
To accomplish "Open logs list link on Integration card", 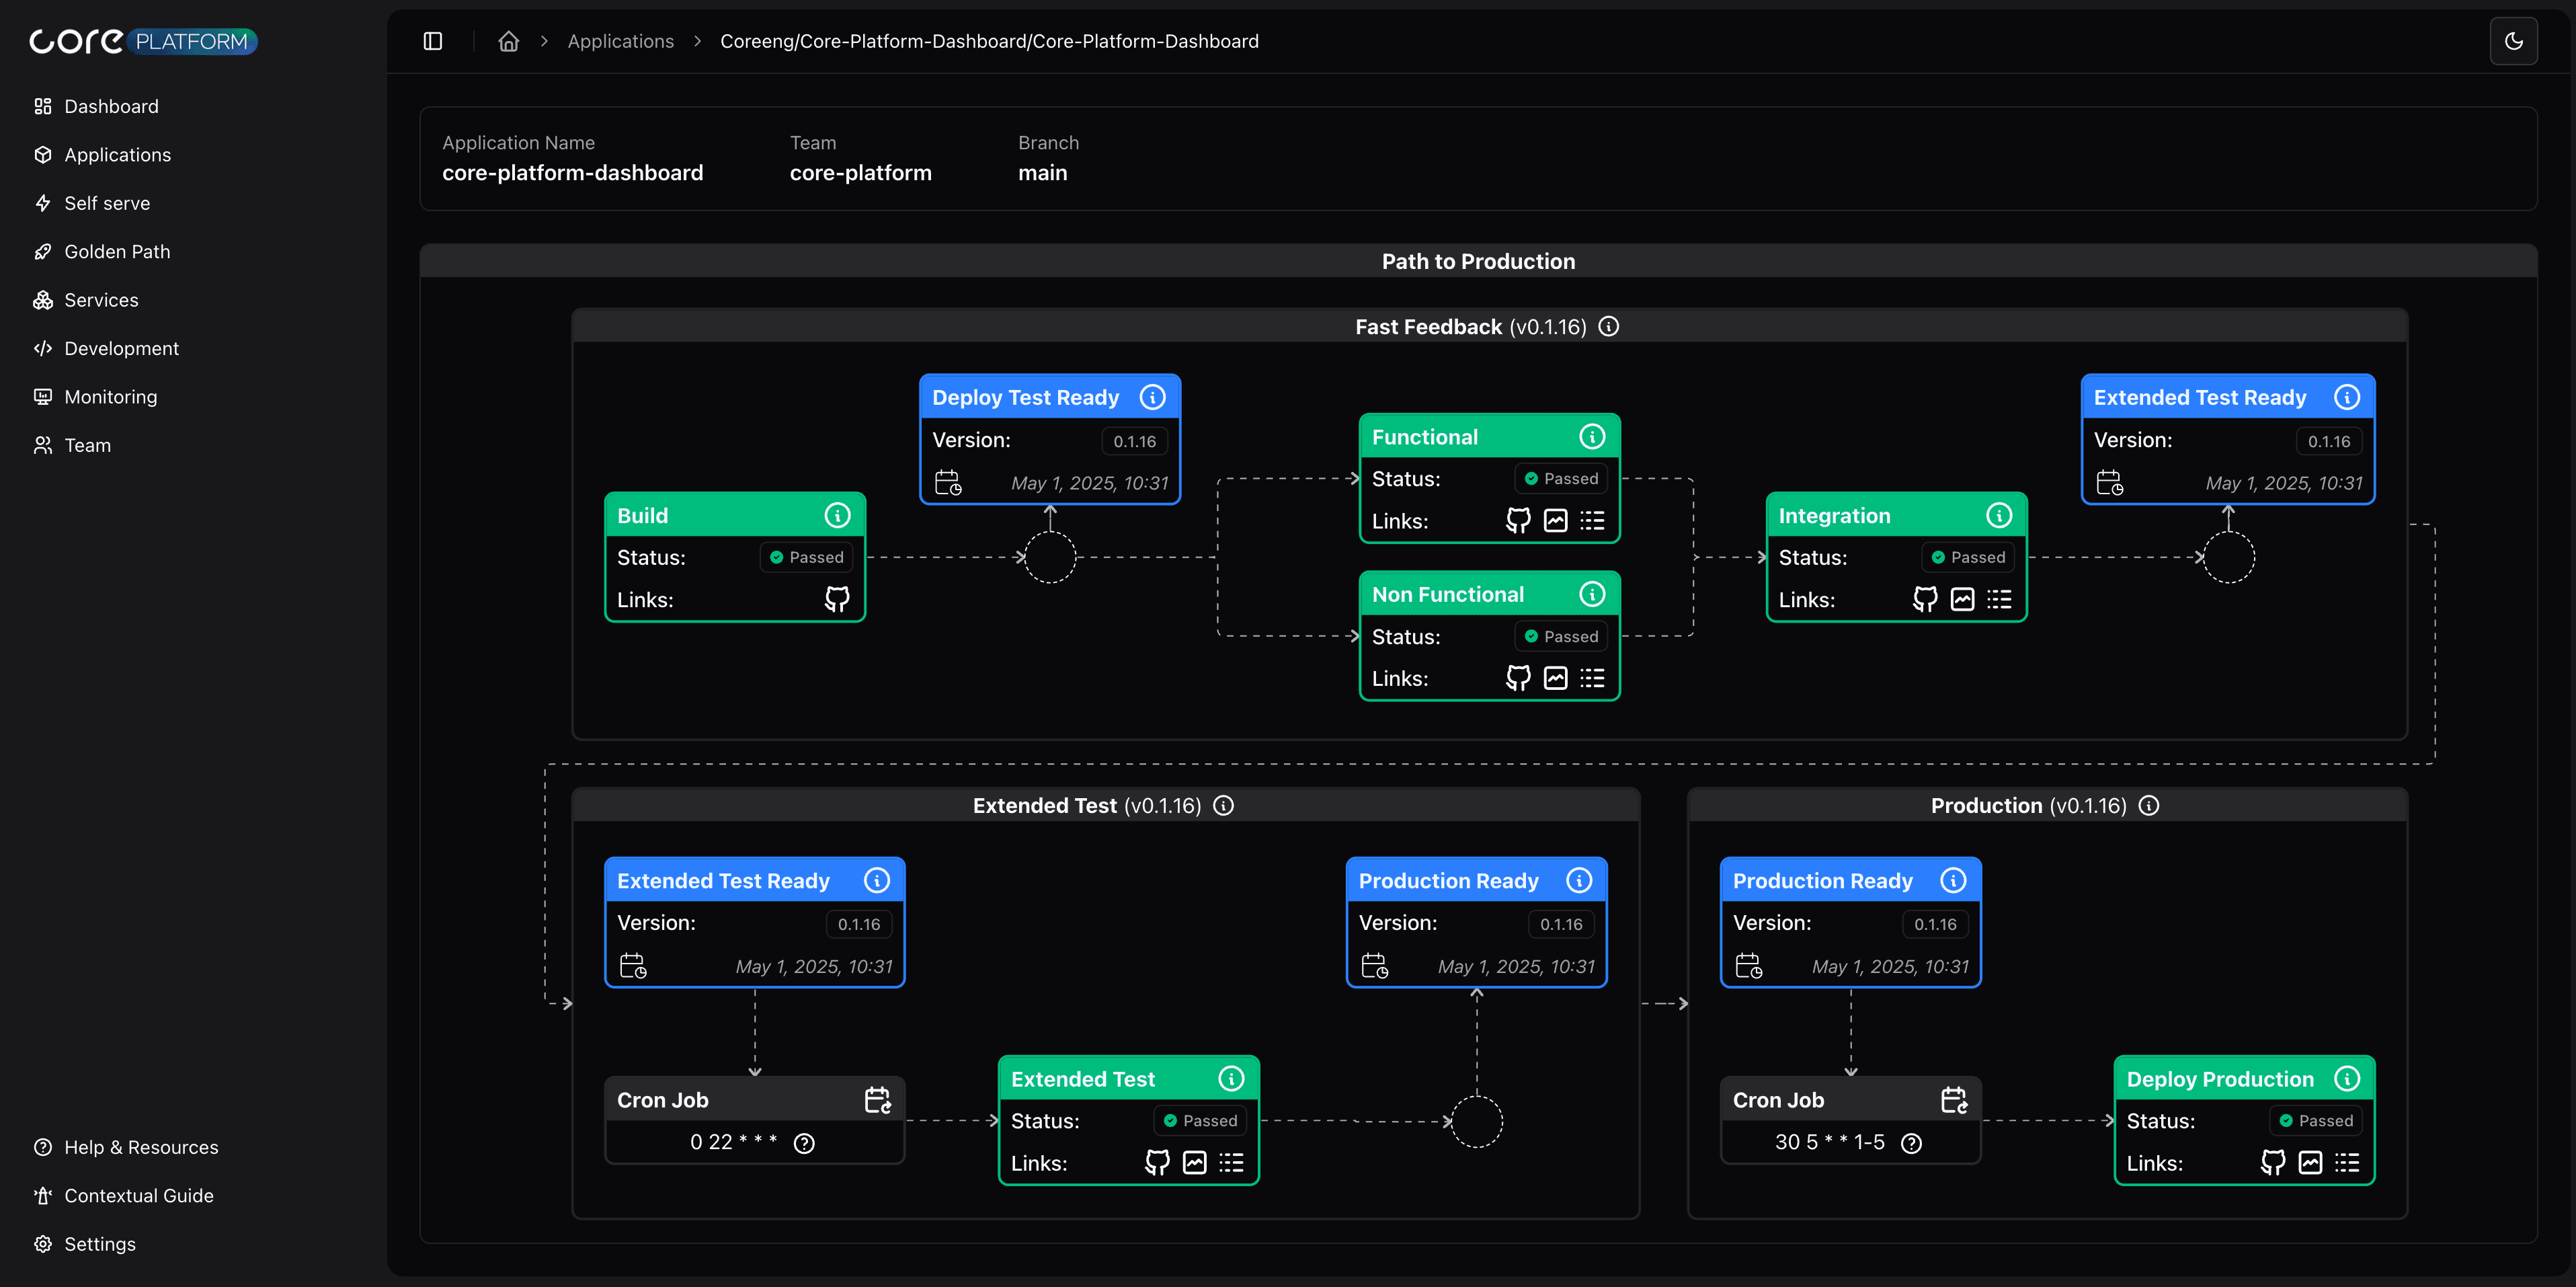I will [x=1998, y=599].
